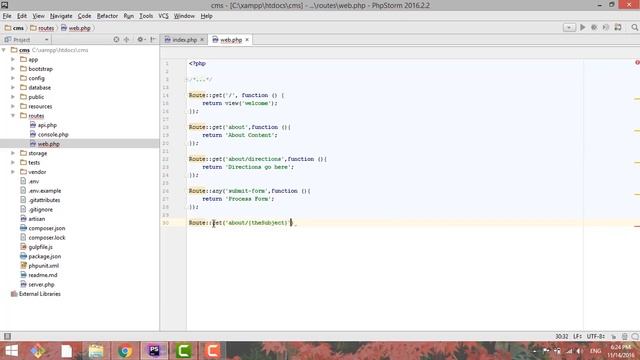Open the View menu

(x=38, y=16)
